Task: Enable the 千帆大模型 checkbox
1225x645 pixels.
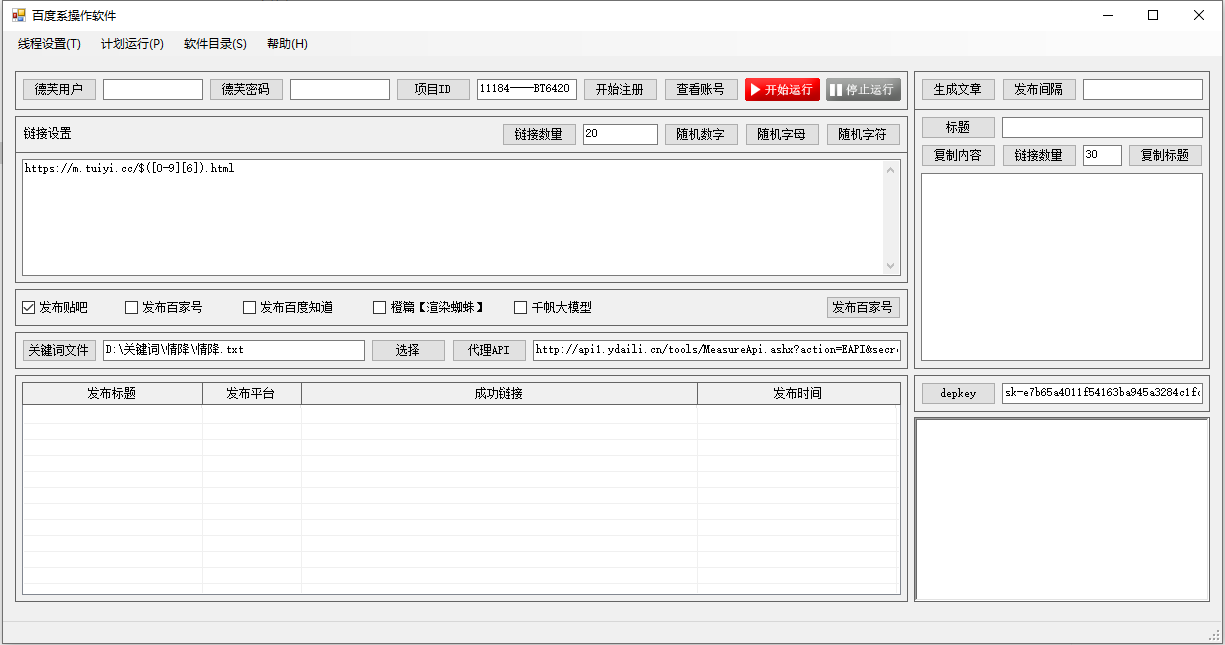Action: tap(520, 307)
